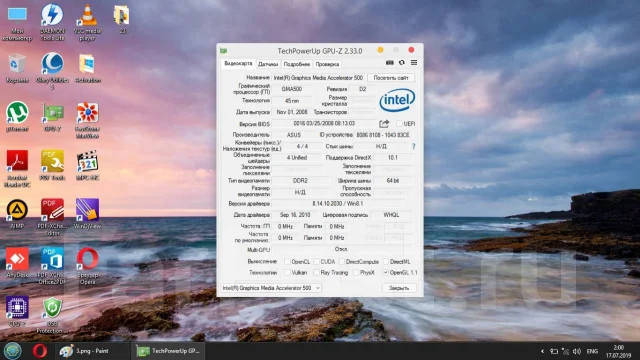Viewport: 640px width, 360px height.
Task: Toggle the OpenCL checkbox
Action: coord(287,262)
